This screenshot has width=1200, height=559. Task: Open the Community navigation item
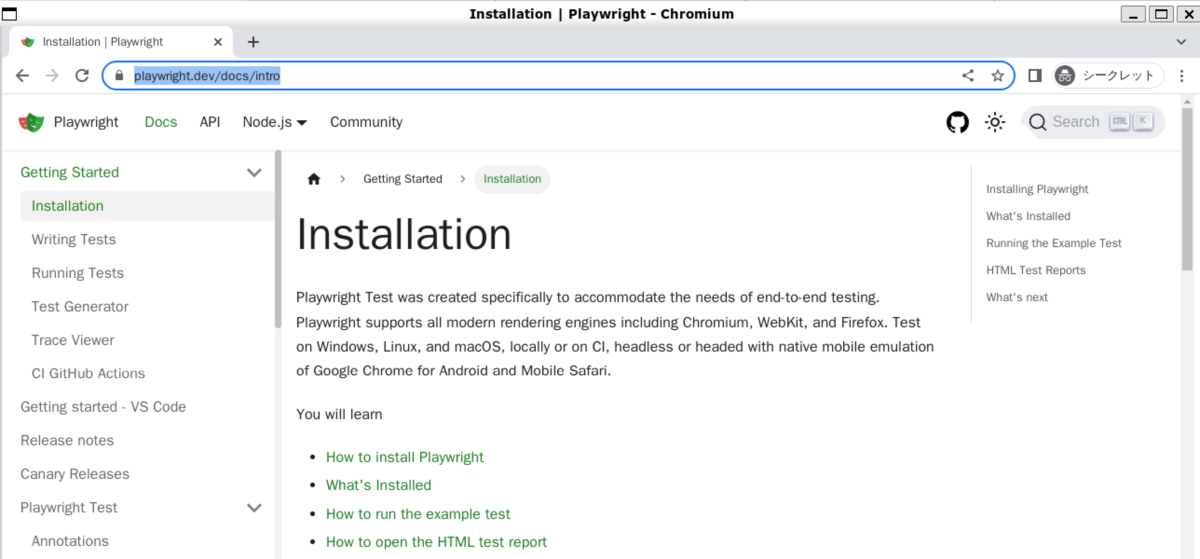pyautogui.click(x=366, y=122)
